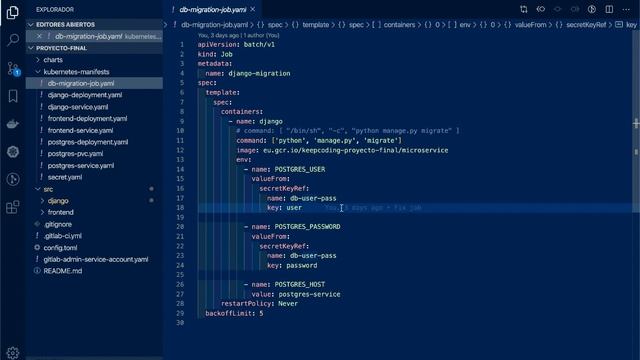Image resolution: width=640 pixels, height=360 pixels.
Task: Open the Search view in activity bar
Action: 13,40
